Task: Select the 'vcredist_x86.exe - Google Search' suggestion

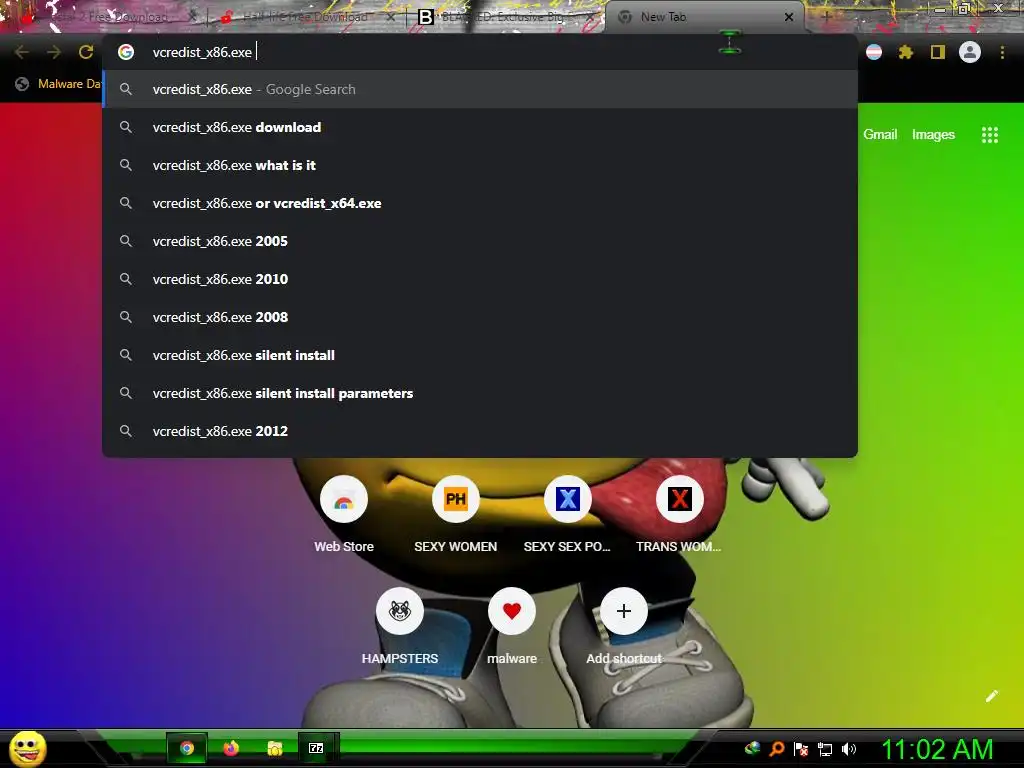Action: pyautogui.click(x=480, y=89)
